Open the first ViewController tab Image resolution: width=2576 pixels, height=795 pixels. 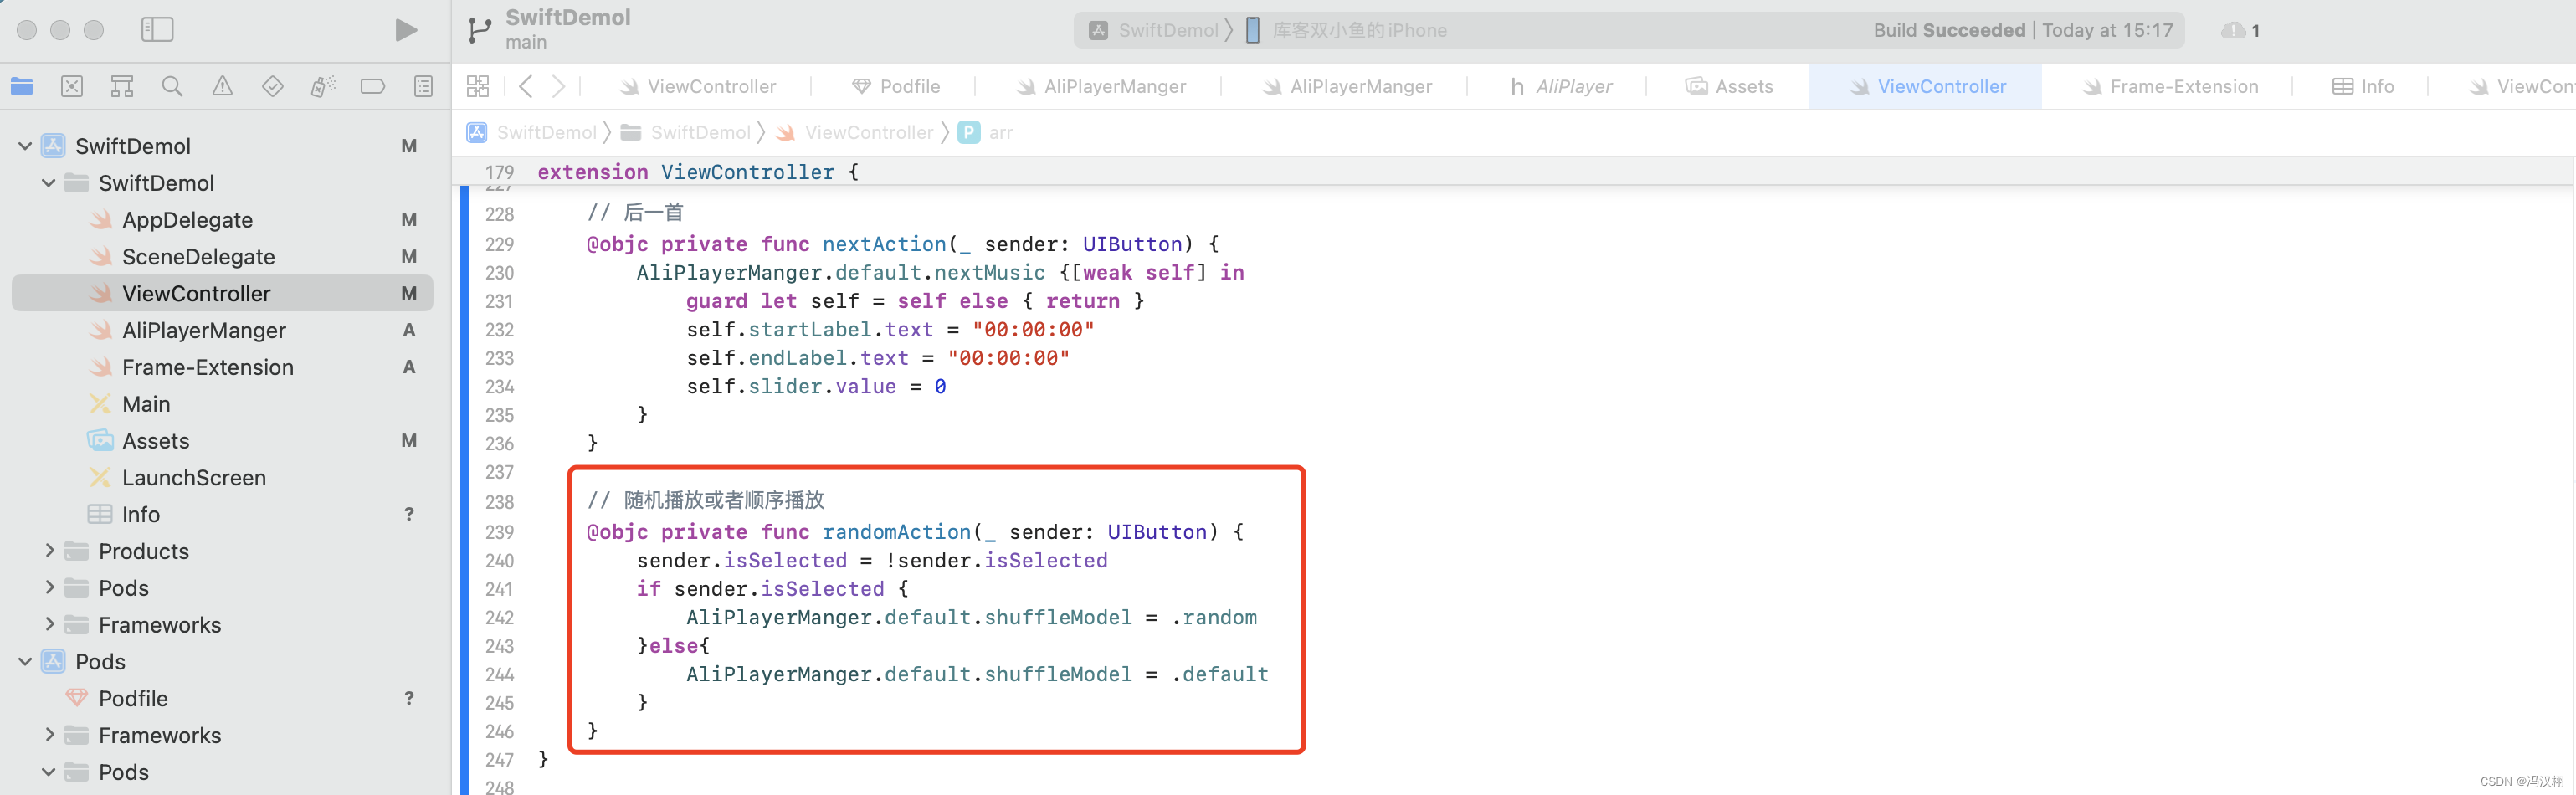tap(698, 86)
